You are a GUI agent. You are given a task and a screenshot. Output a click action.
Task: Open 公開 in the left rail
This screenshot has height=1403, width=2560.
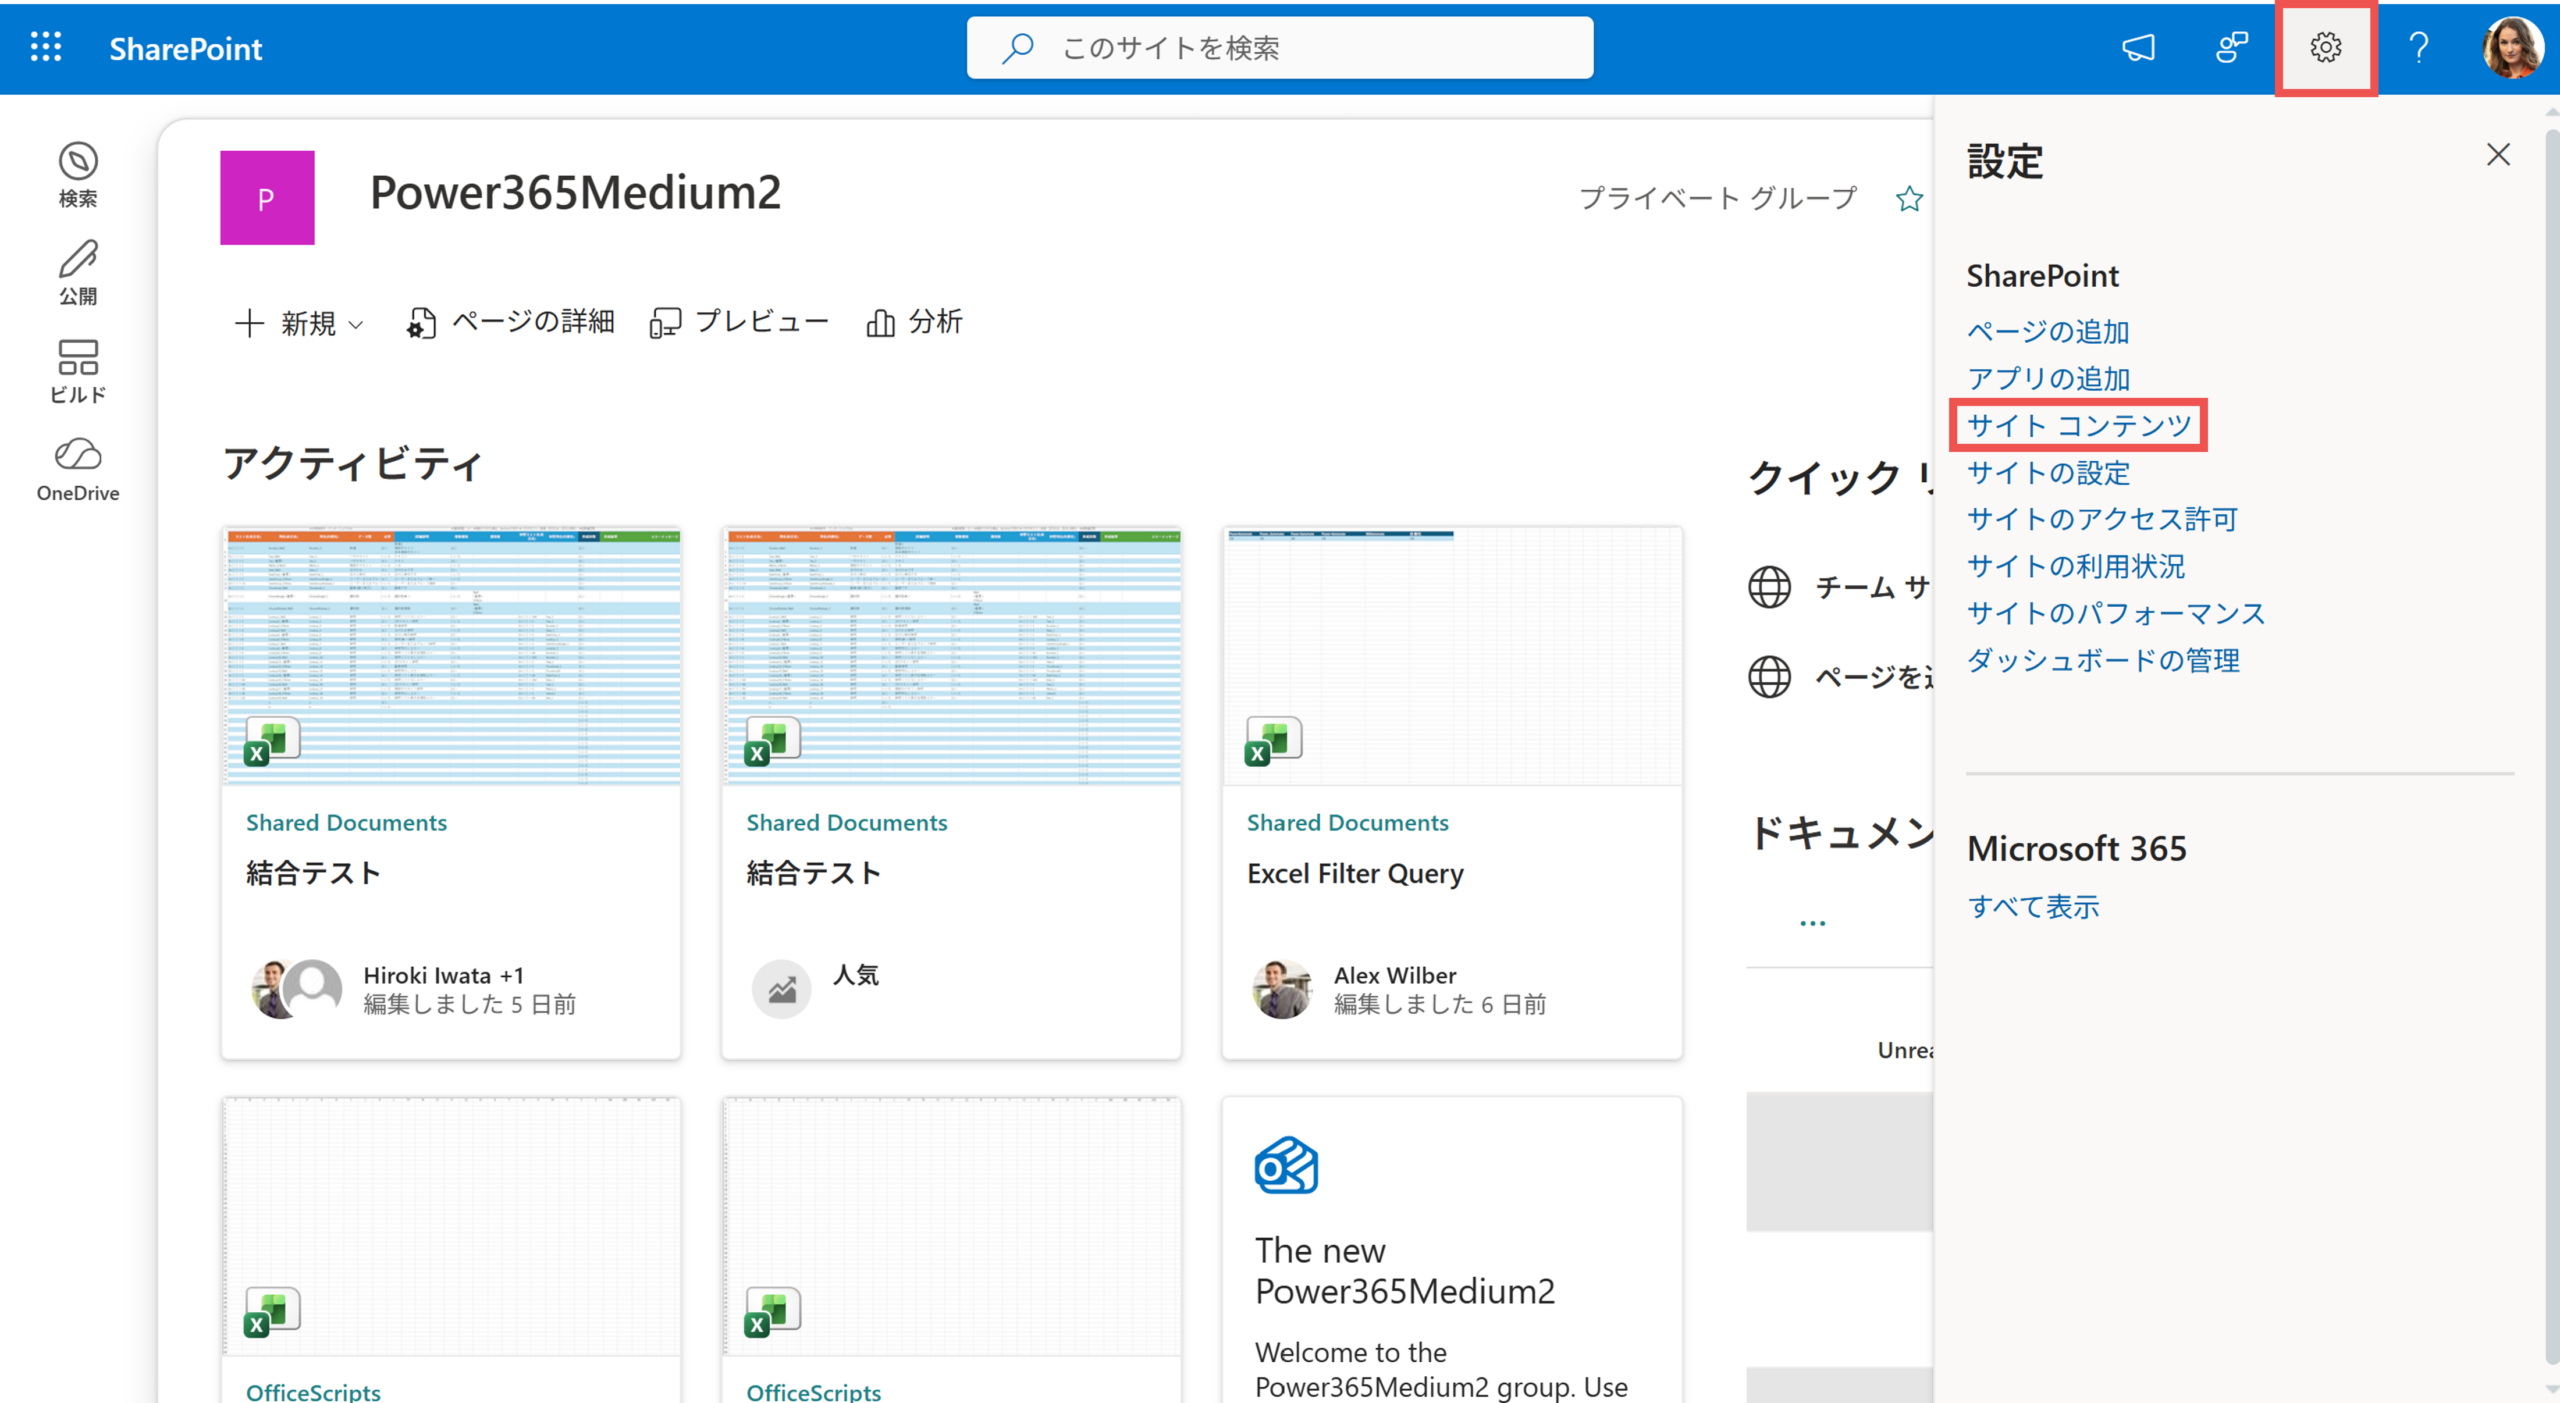coord(78,273)
